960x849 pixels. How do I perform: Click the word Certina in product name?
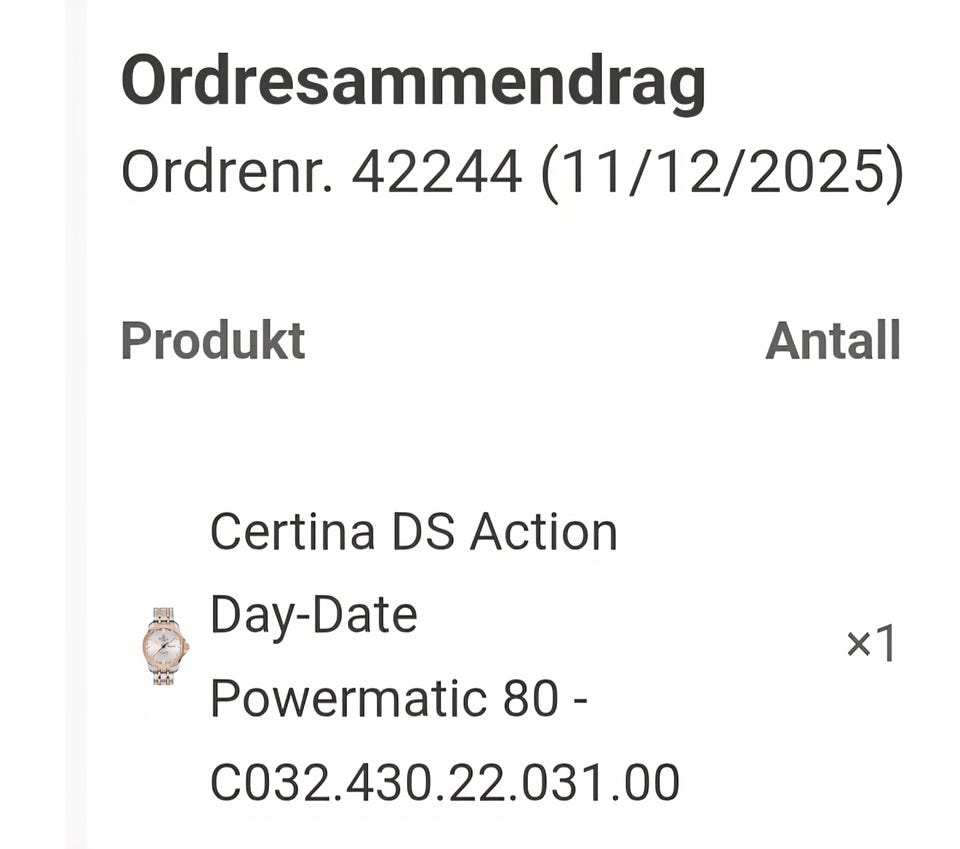293,532
